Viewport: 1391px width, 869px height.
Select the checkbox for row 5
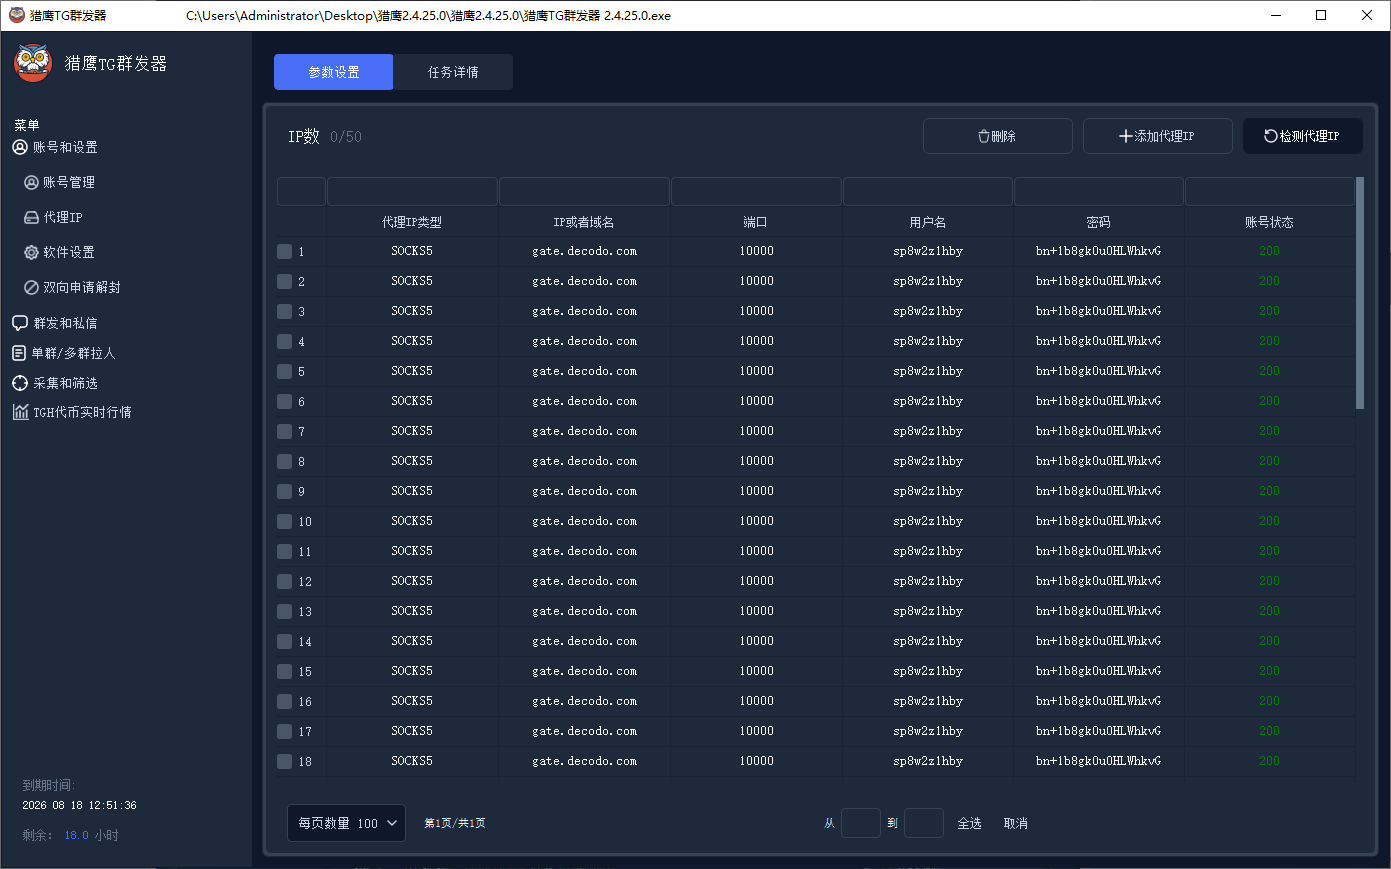point(285,371)
